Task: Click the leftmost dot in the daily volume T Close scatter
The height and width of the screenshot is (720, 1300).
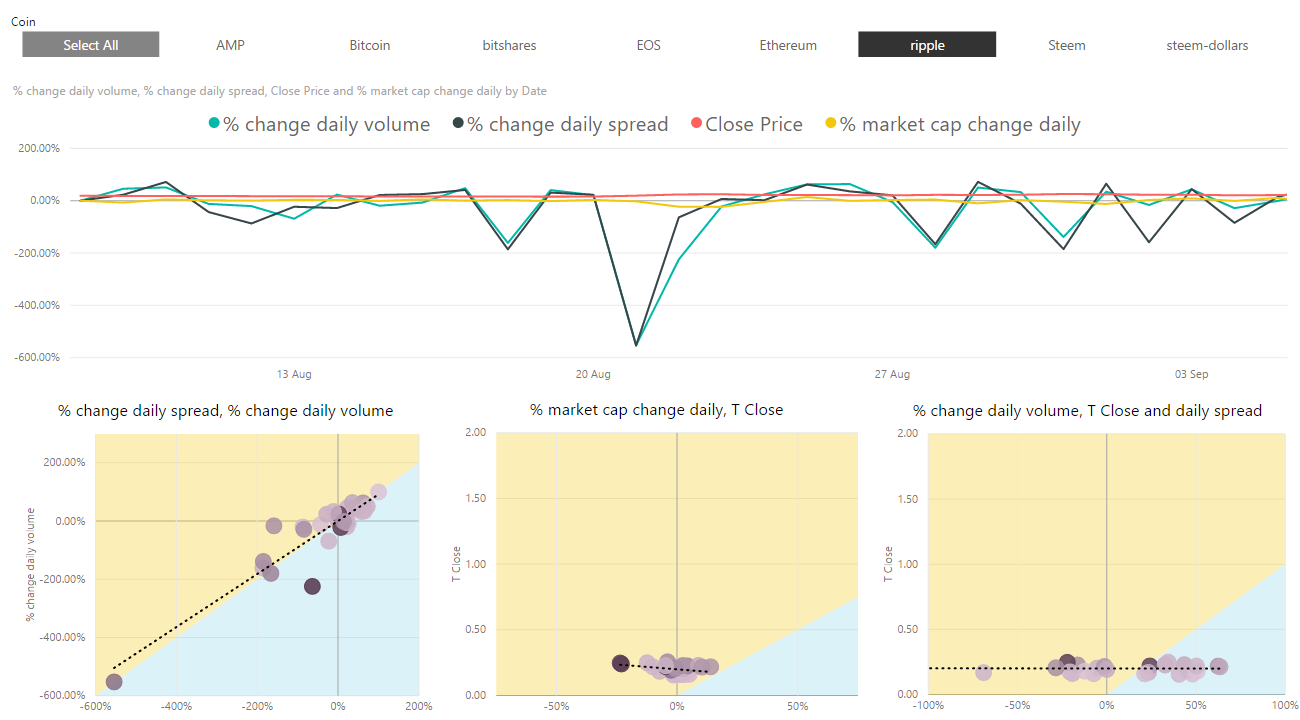Action: (983, 672)
